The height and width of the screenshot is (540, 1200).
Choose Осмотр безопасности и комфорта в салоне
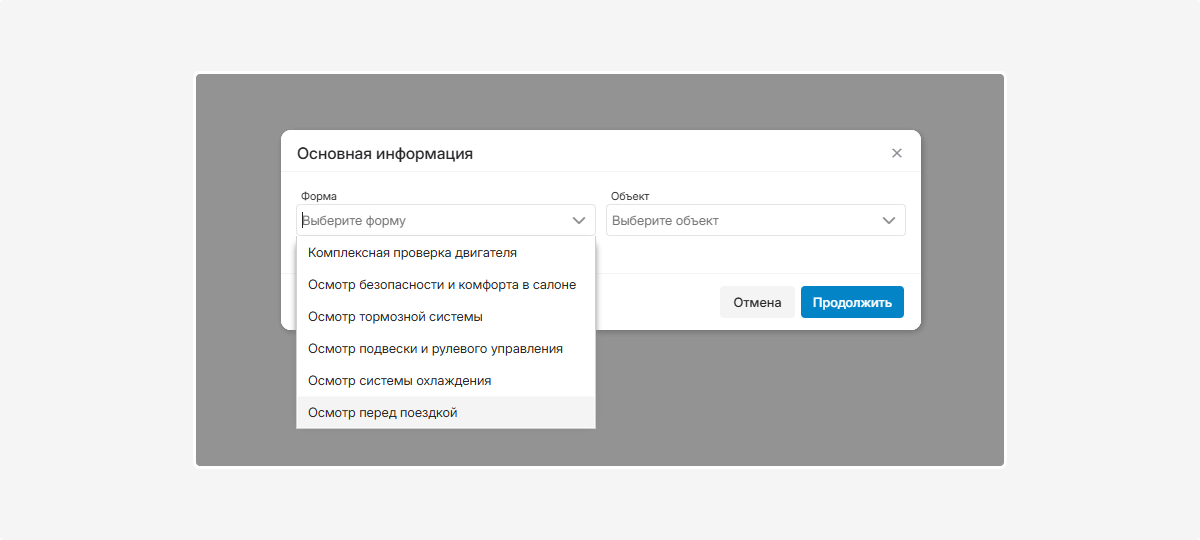point(441,285)
